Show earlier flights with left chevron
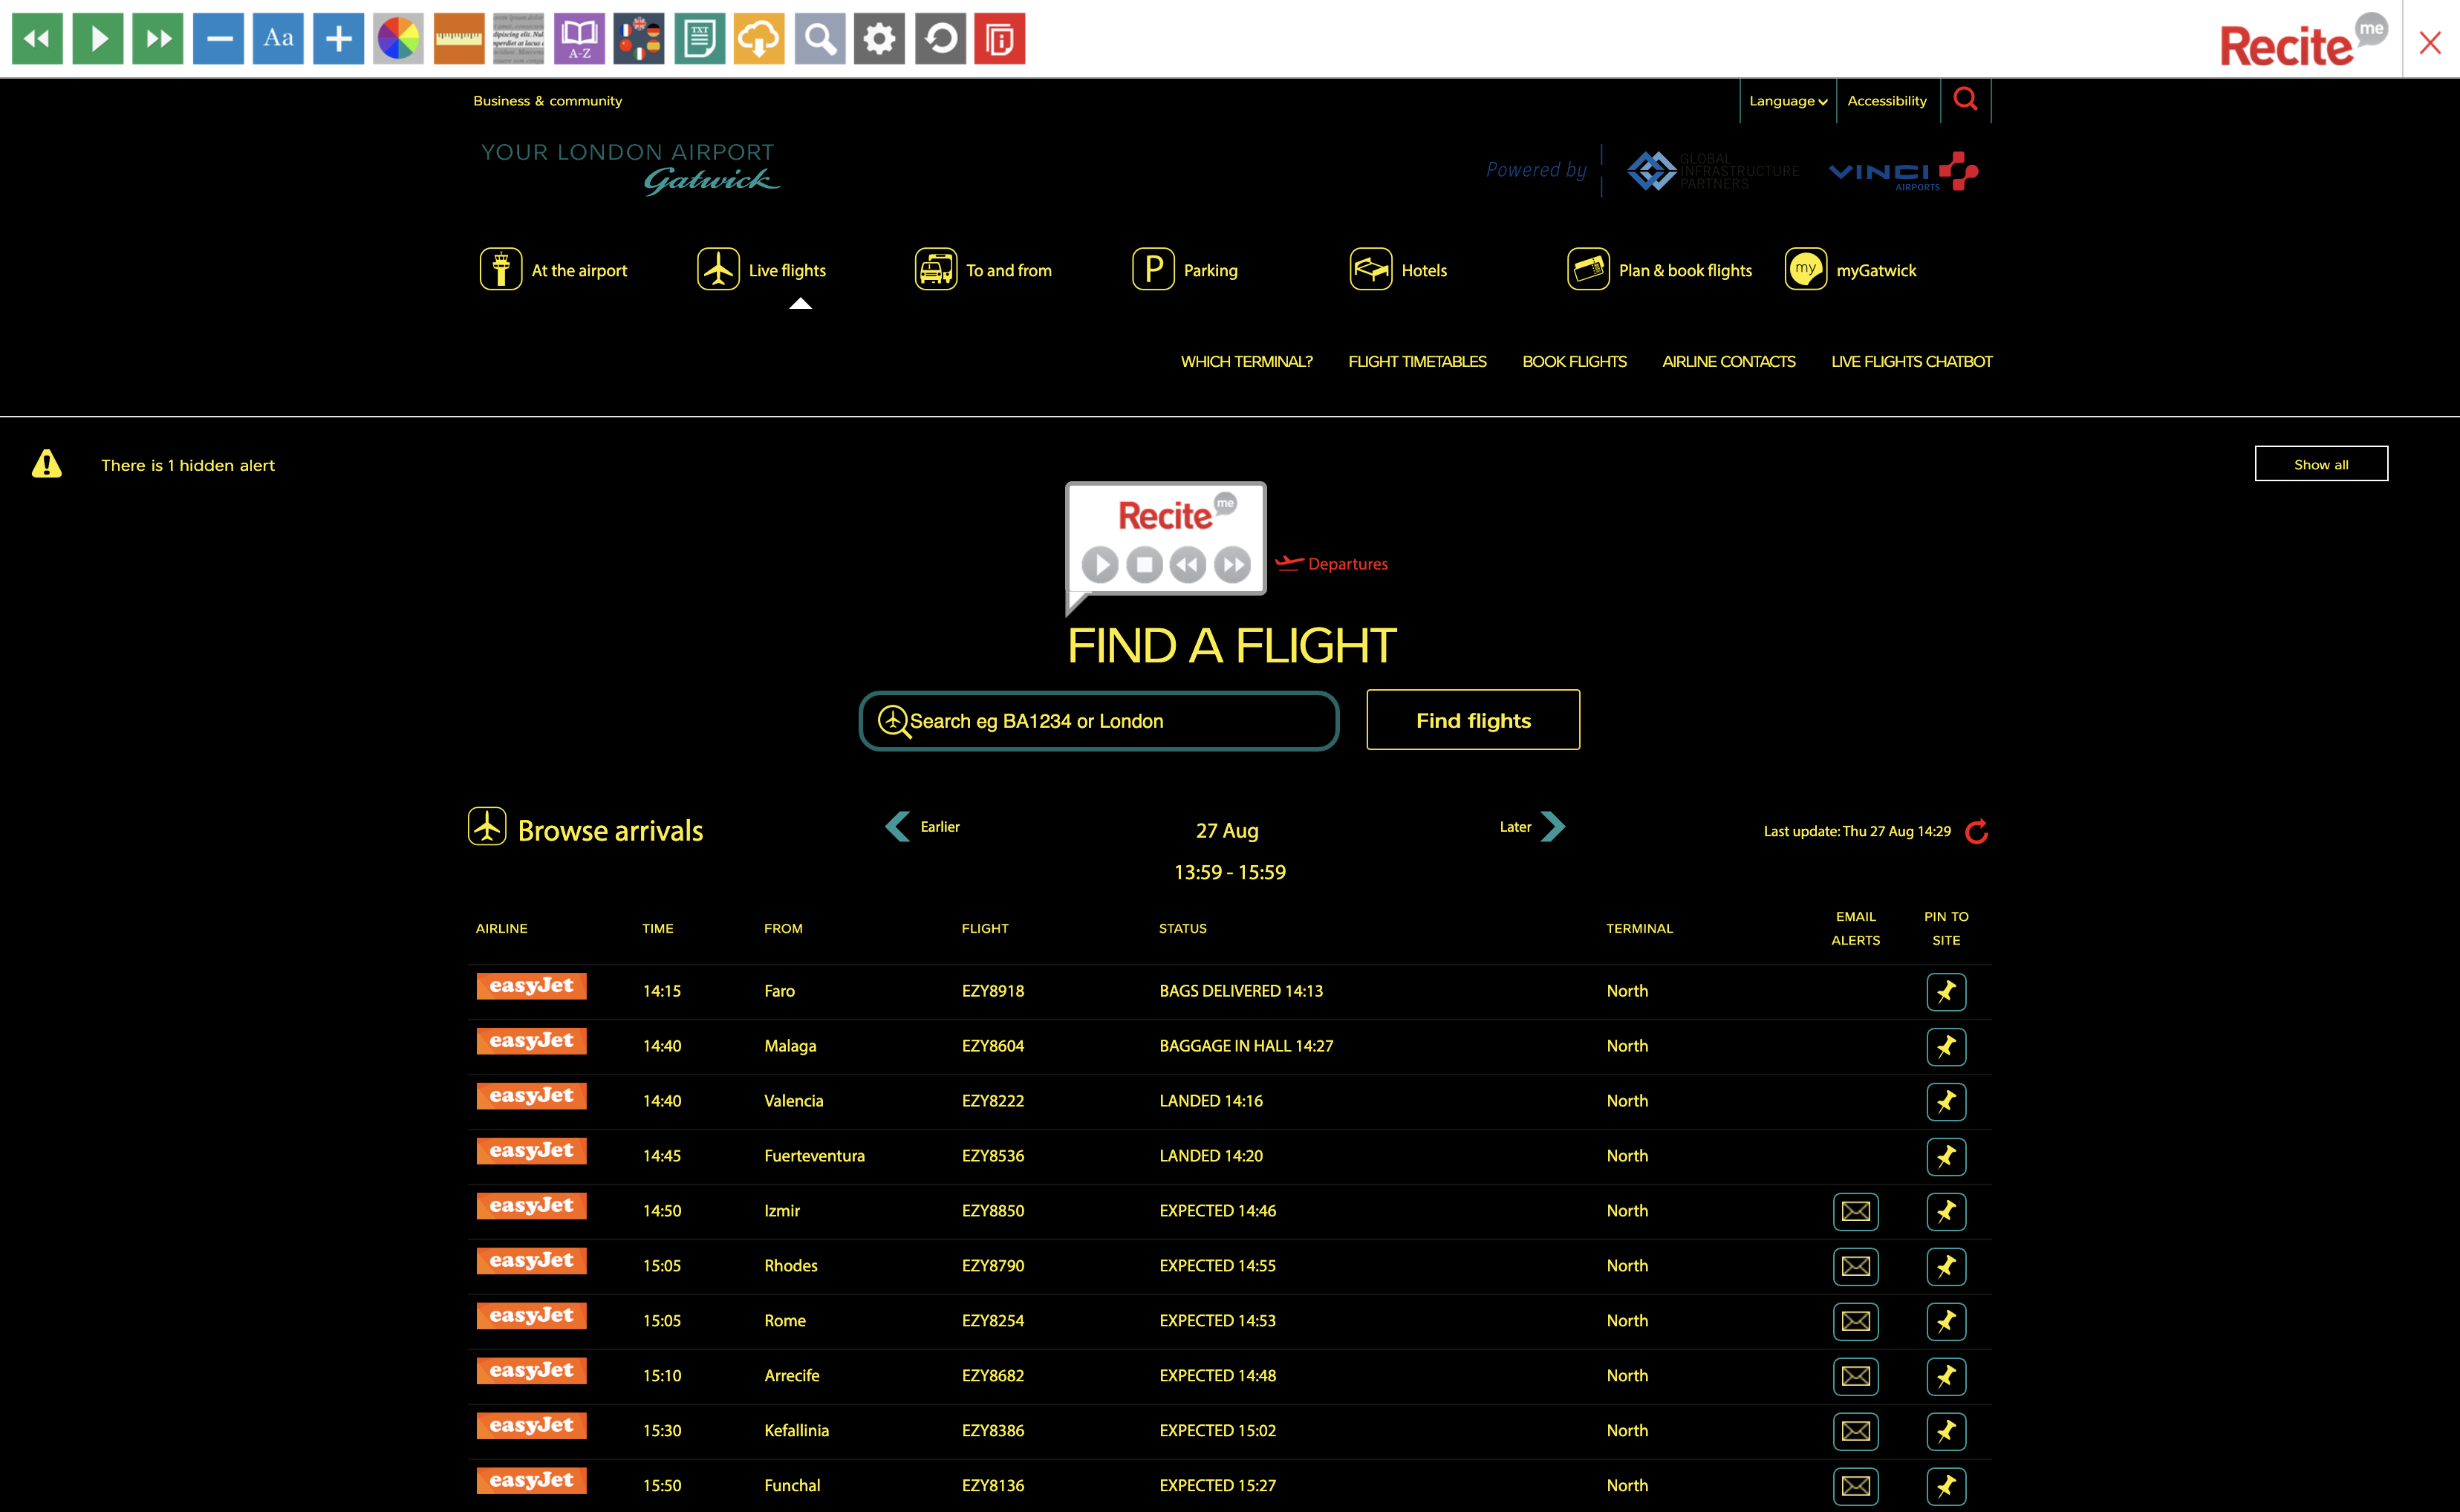2460x1512 pixels. [898, 827]
